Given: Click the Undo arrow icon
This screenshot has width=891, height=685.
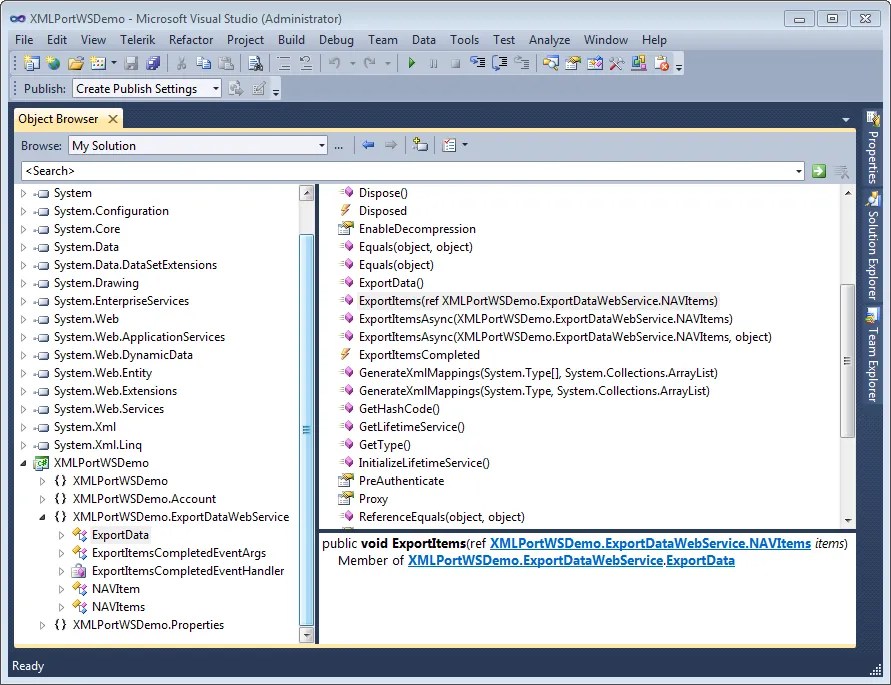Looking at the screenshot, I should 335,63.
